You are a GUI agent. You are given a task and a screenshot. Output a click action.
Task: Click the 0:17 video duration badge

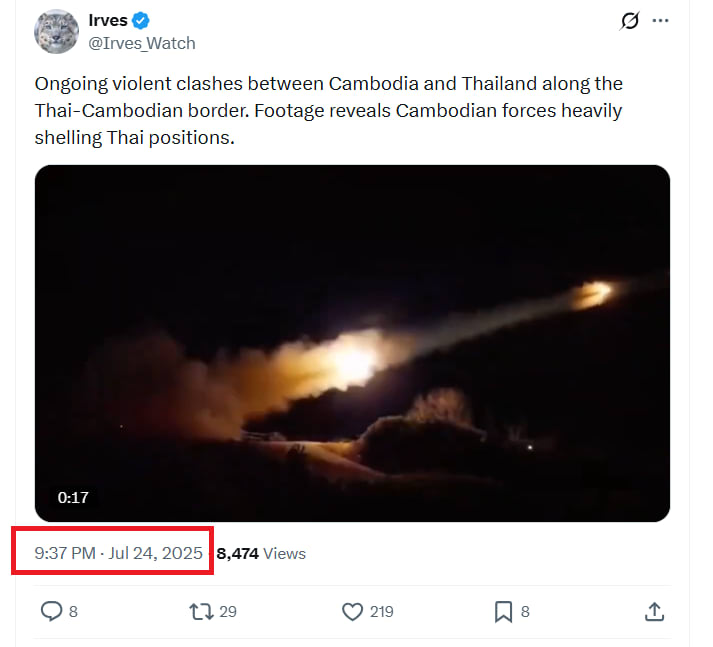[x=74, y=496]
